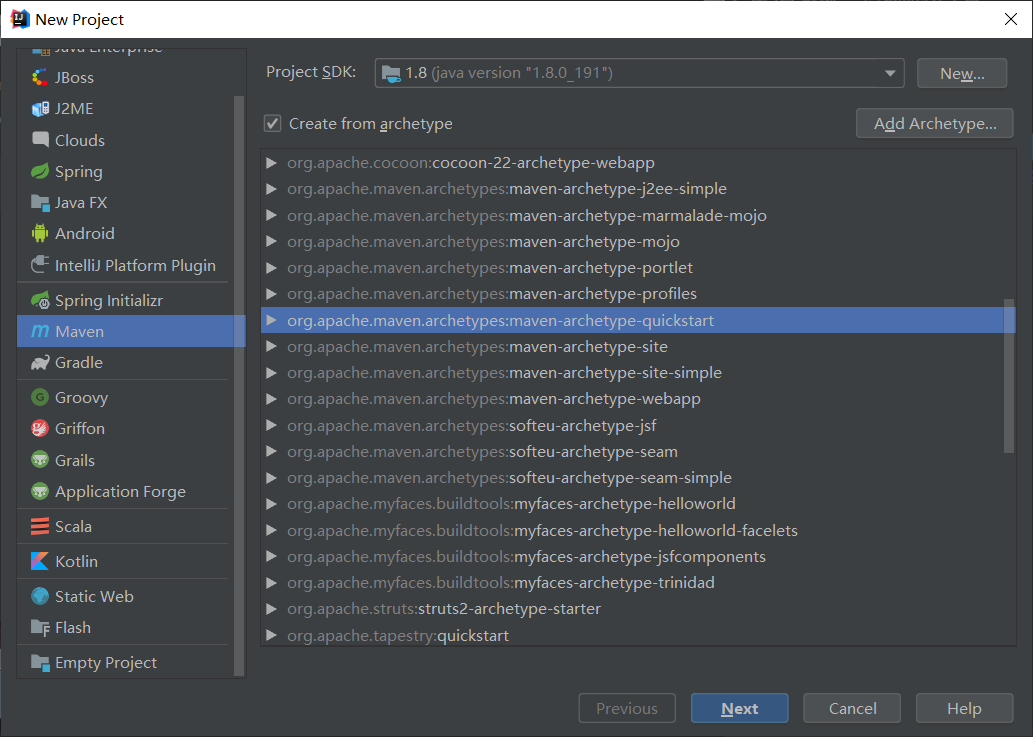Click the Griffon red icon

(40, 428)
